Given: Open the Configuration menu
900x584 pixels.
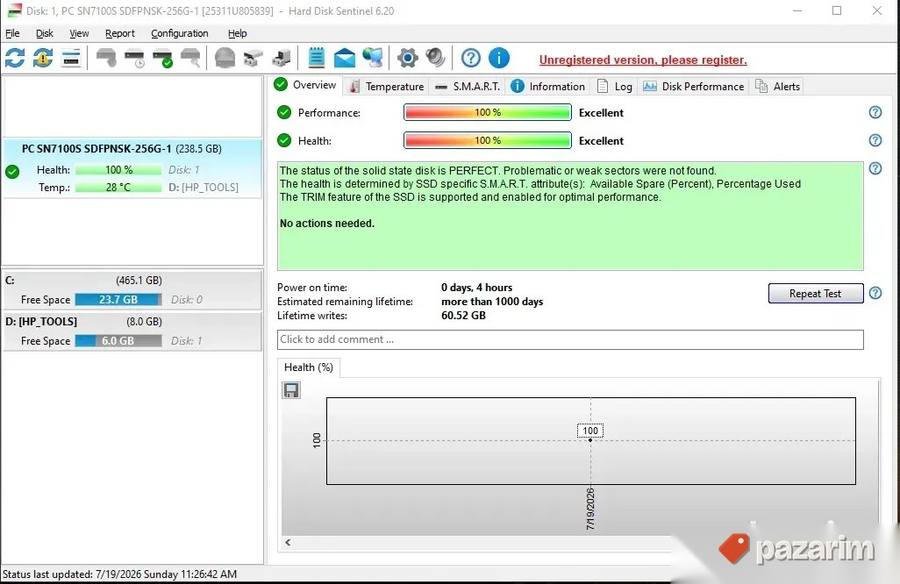Looking at the screenshot, I should pyautogui.click(x=180, y=33).
